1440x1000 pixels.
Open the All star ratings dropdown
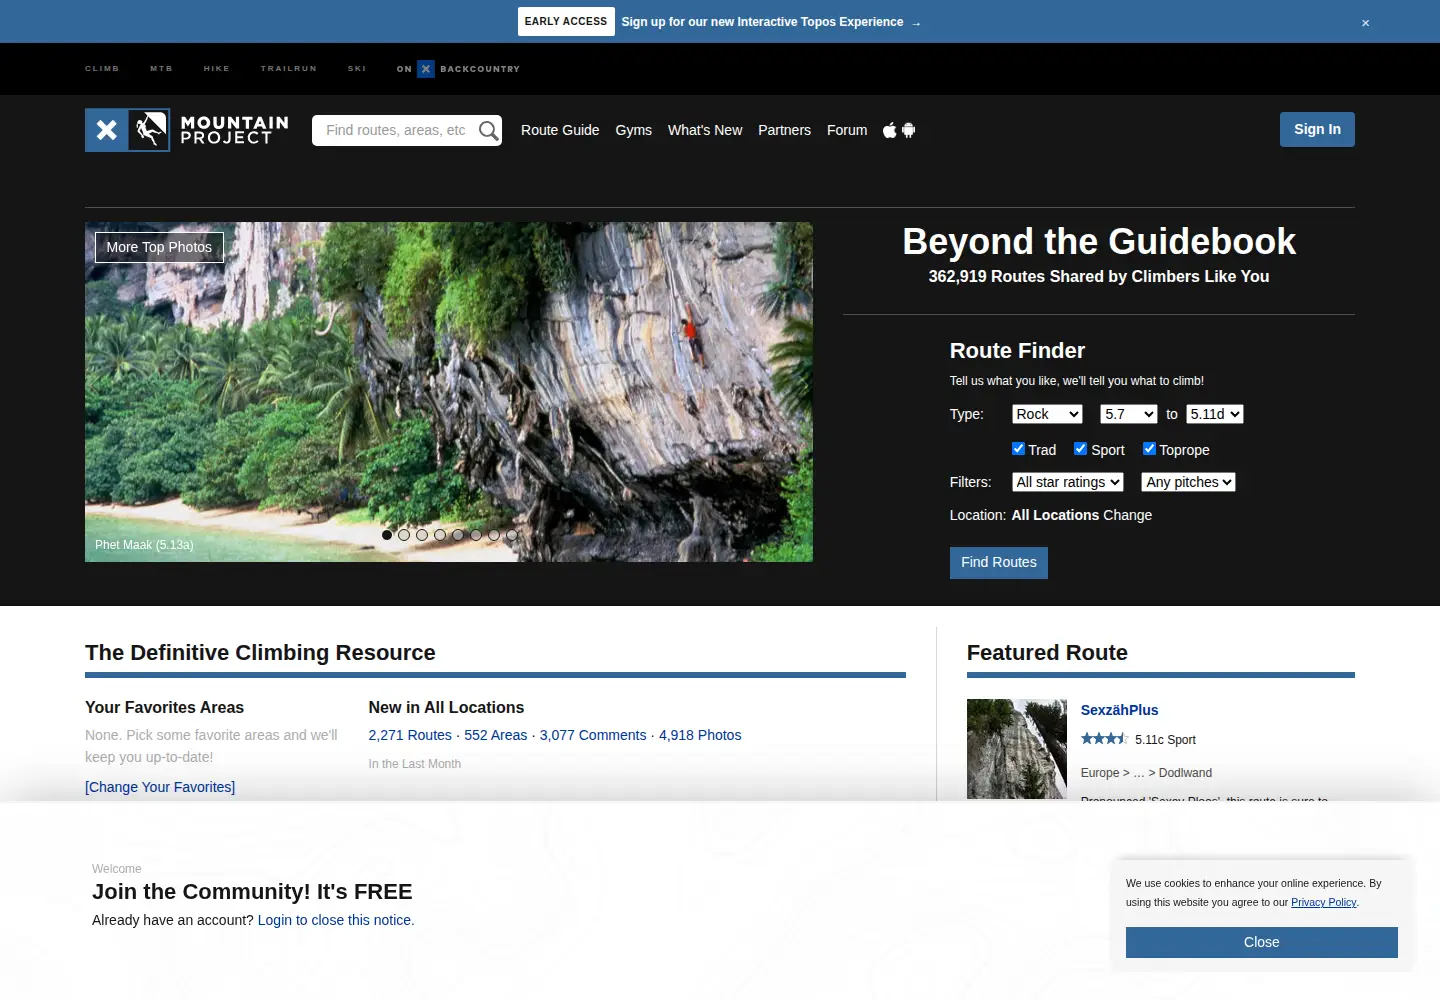[x=1068, y=482]
